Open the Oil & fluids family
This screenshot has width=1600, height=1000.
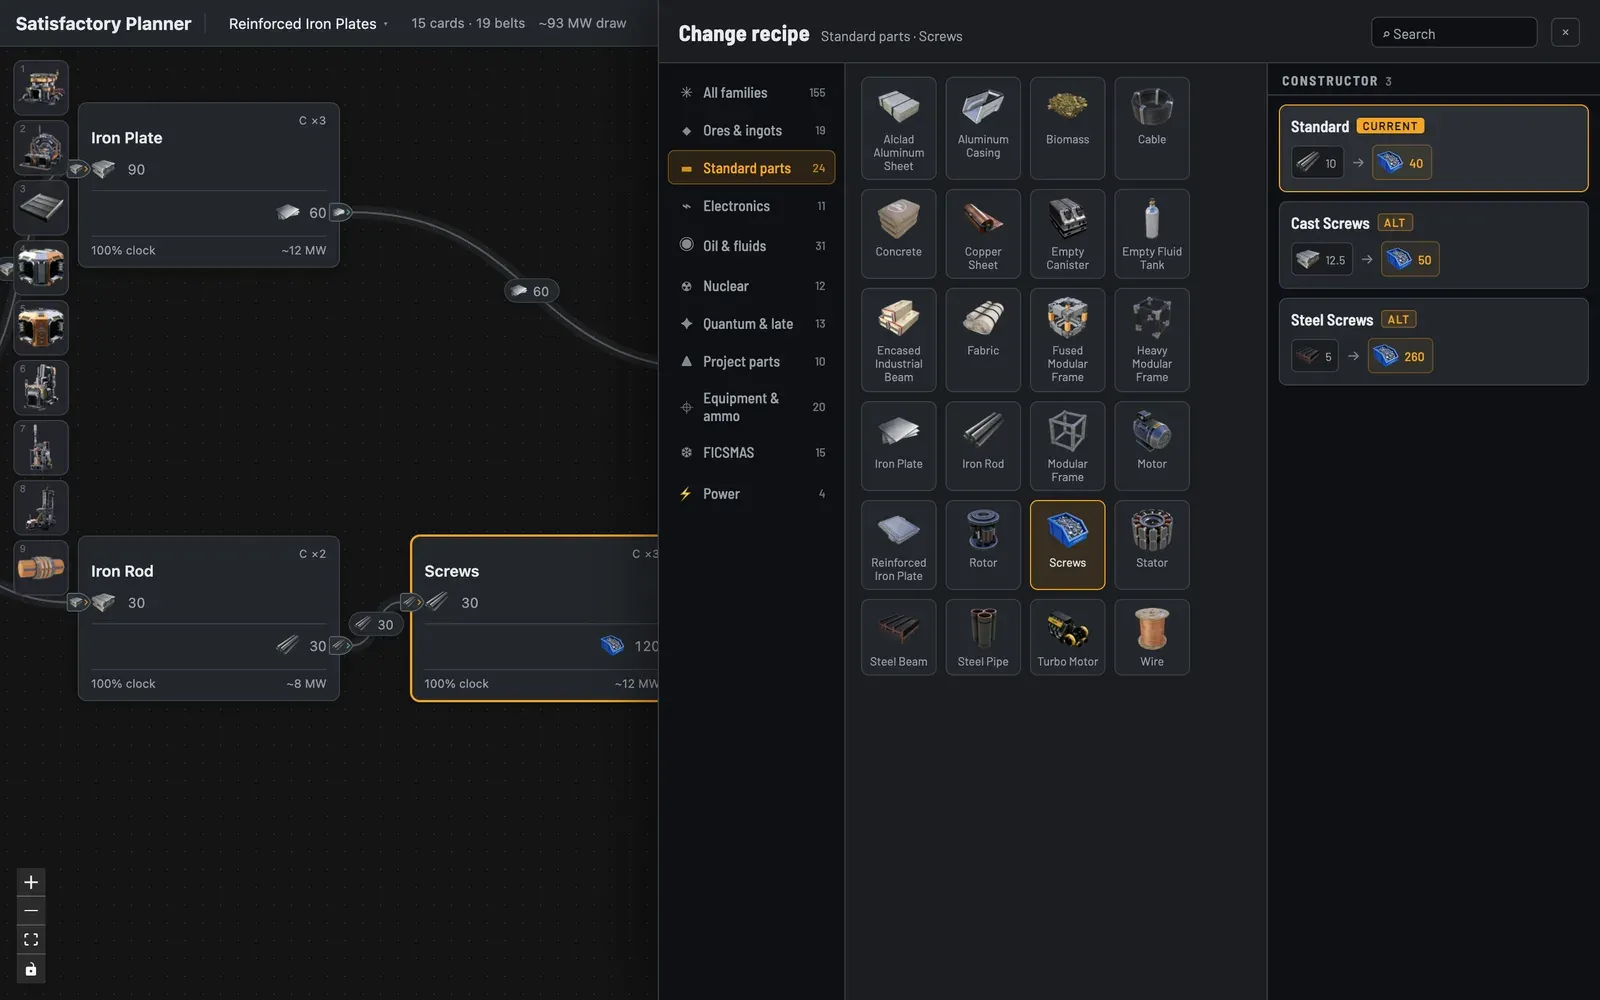751,246
